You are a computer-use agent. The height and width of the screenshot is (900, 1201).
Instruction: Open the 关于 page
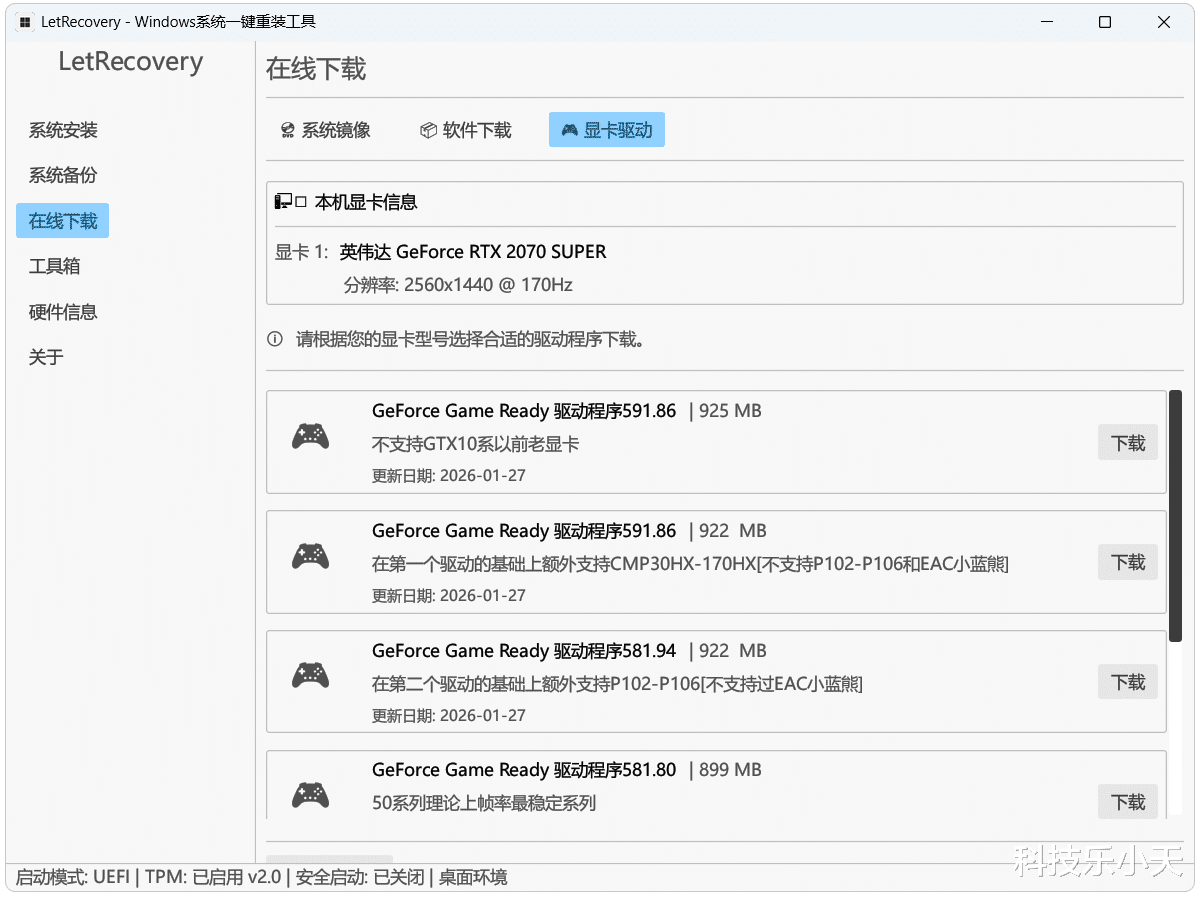point(46,357)
